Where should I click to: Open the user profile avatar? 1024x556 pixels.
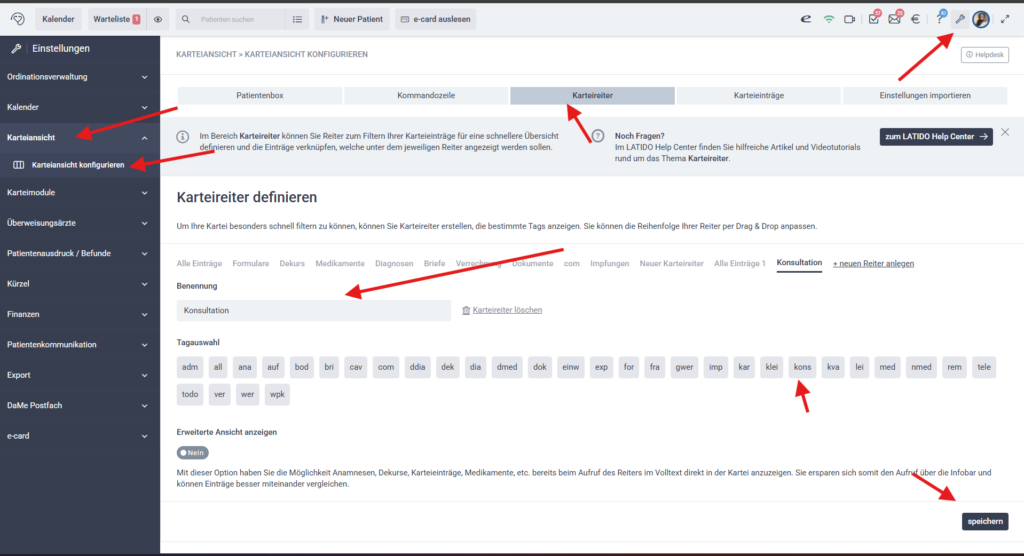pos(981,19)
